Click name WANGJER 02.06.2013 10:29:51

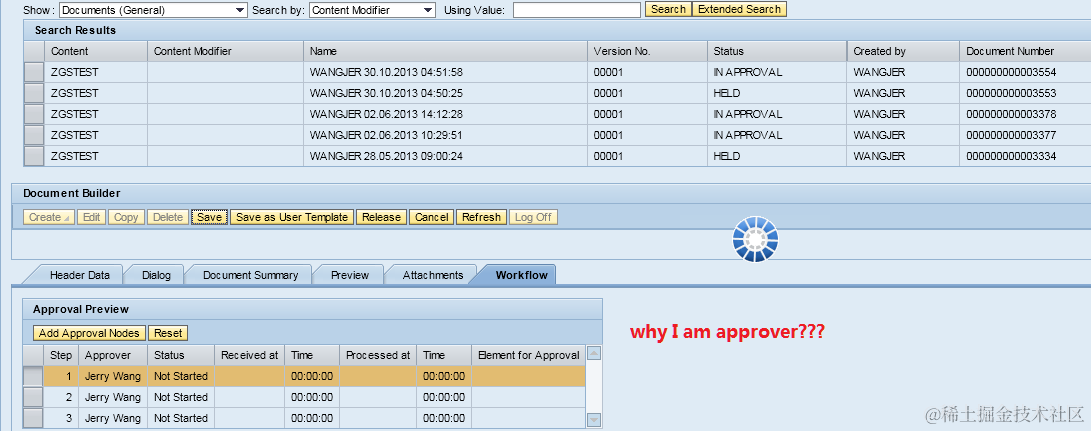pos(386,135)
